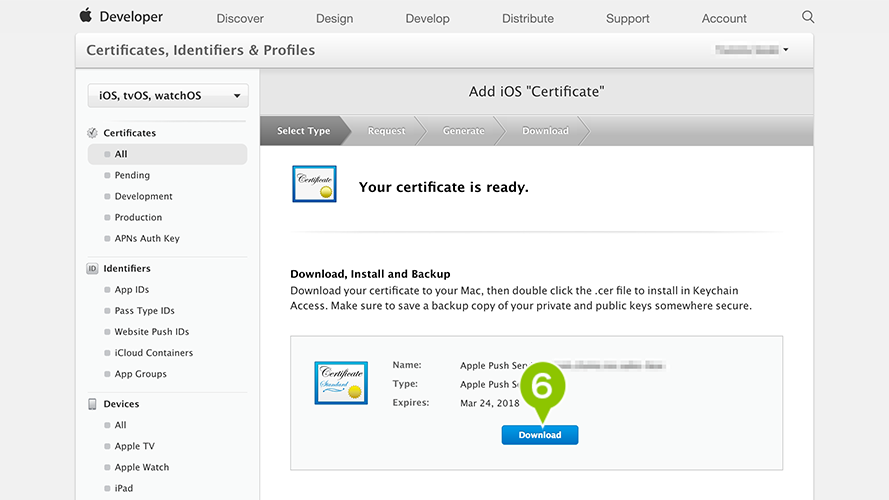Select the Select Type step

[303, 130]
